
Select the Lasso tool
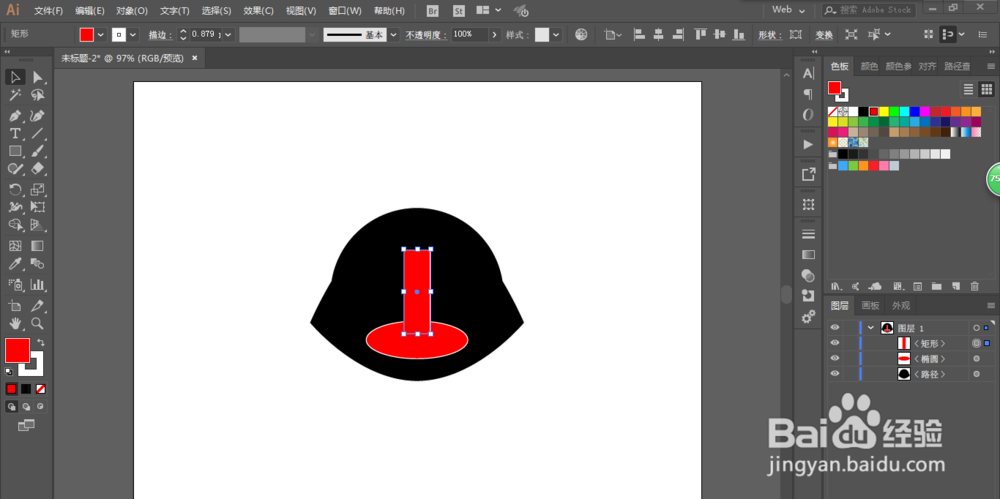point(38,95)
